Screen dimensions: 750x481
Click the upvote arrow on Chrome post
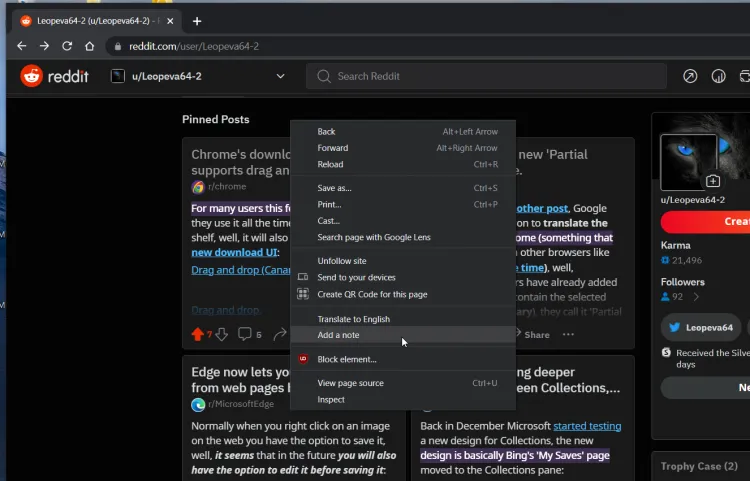(197, 334)
